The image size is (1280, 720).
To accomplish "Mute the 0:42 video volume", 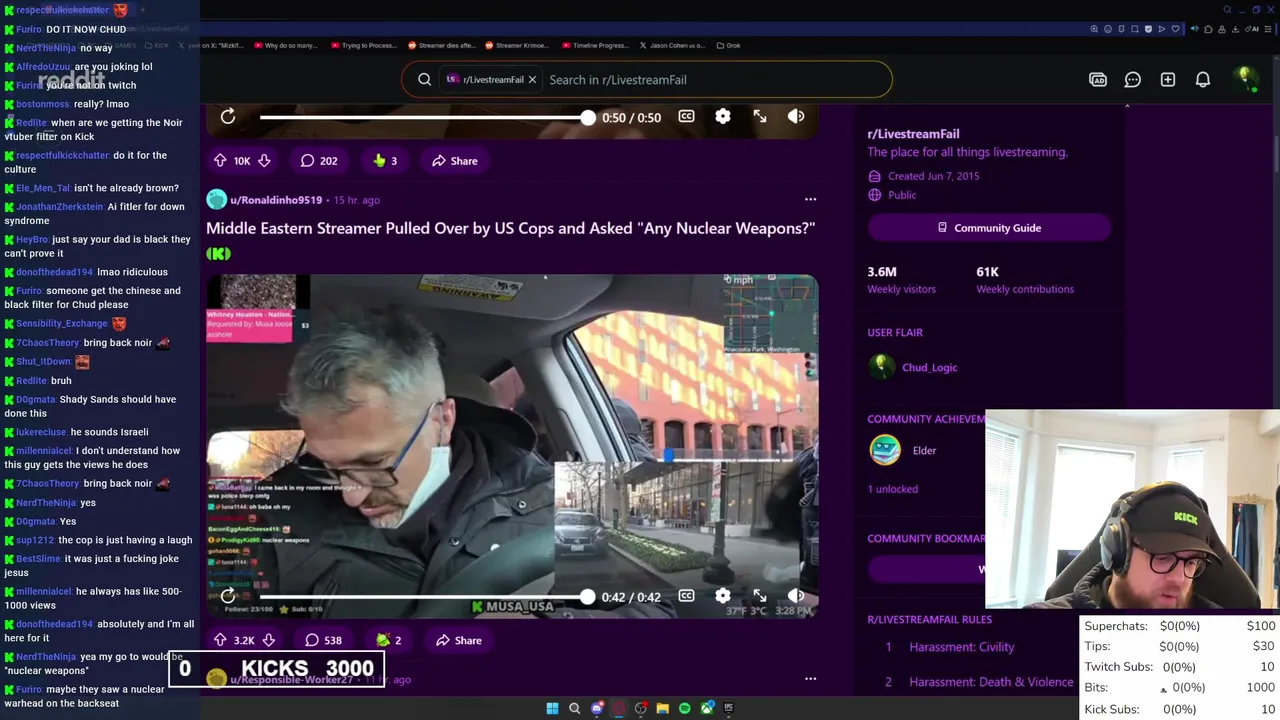I will click(796, 596).
